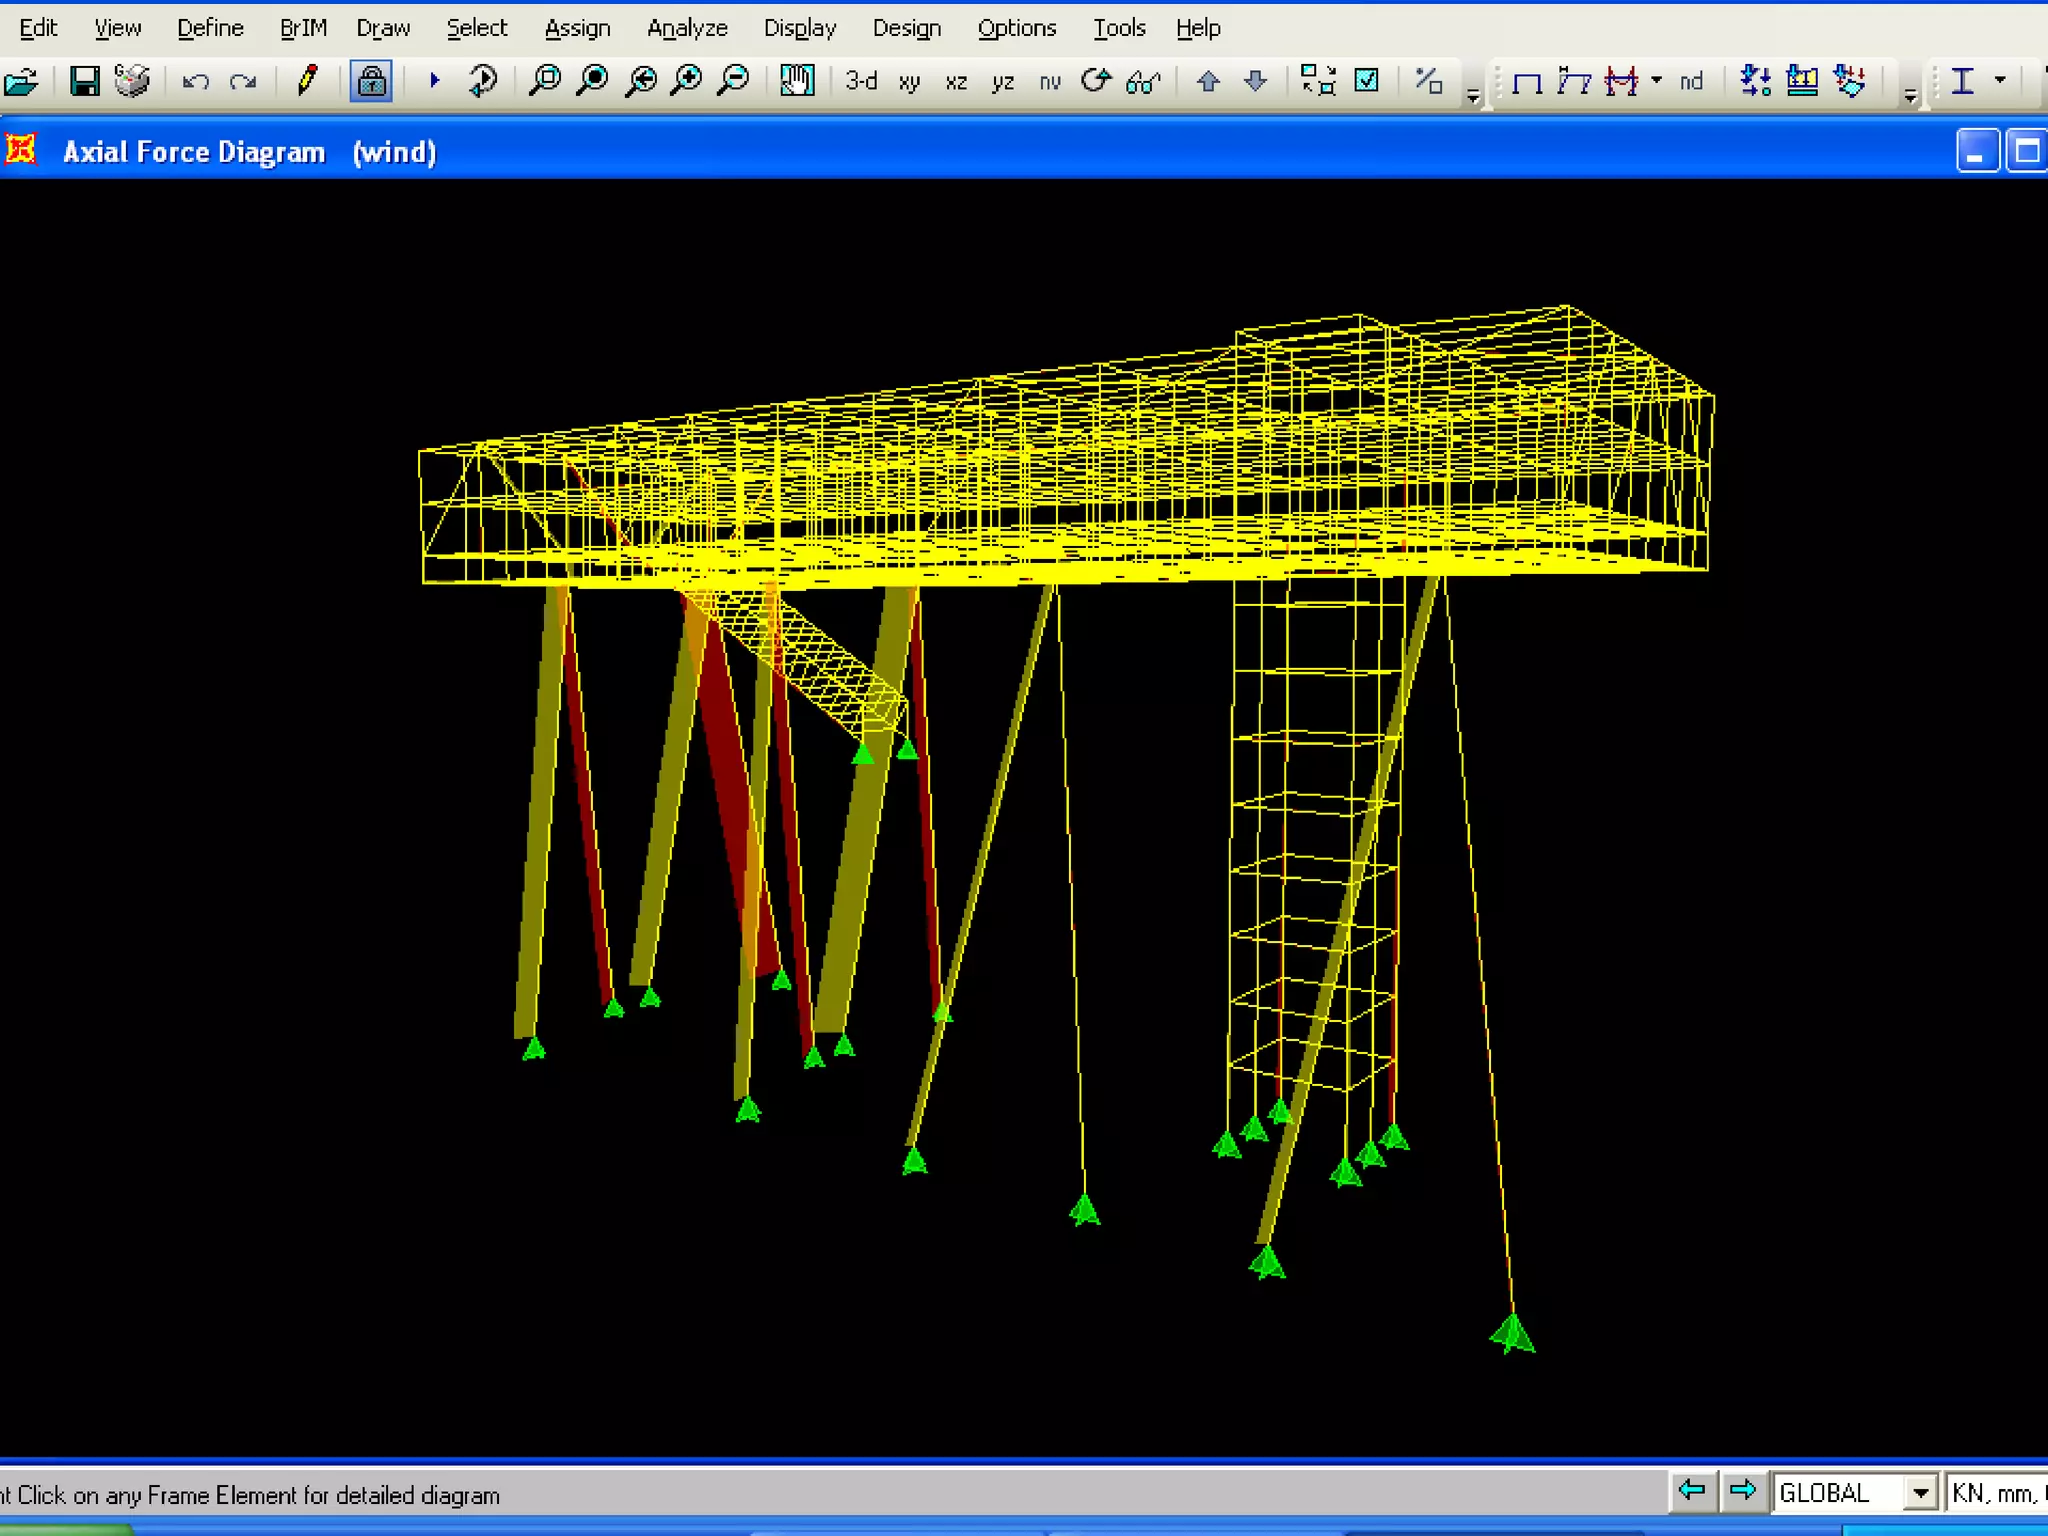
Task: Click the Set Display Options checkmark icon
Action: coord(1366,80)
